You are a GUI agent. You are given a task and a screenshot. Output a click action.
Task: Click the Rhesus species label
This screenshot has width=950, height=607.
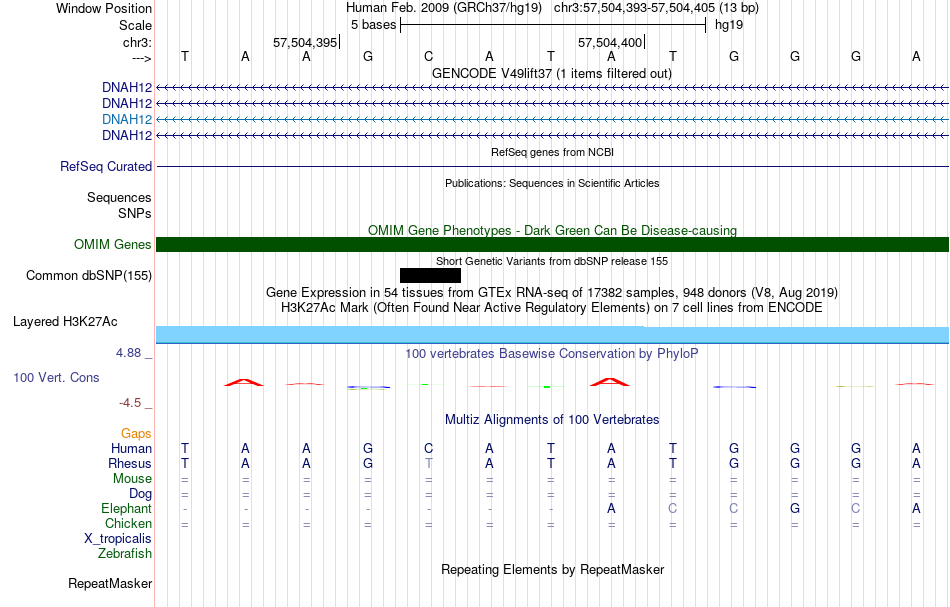130,463
